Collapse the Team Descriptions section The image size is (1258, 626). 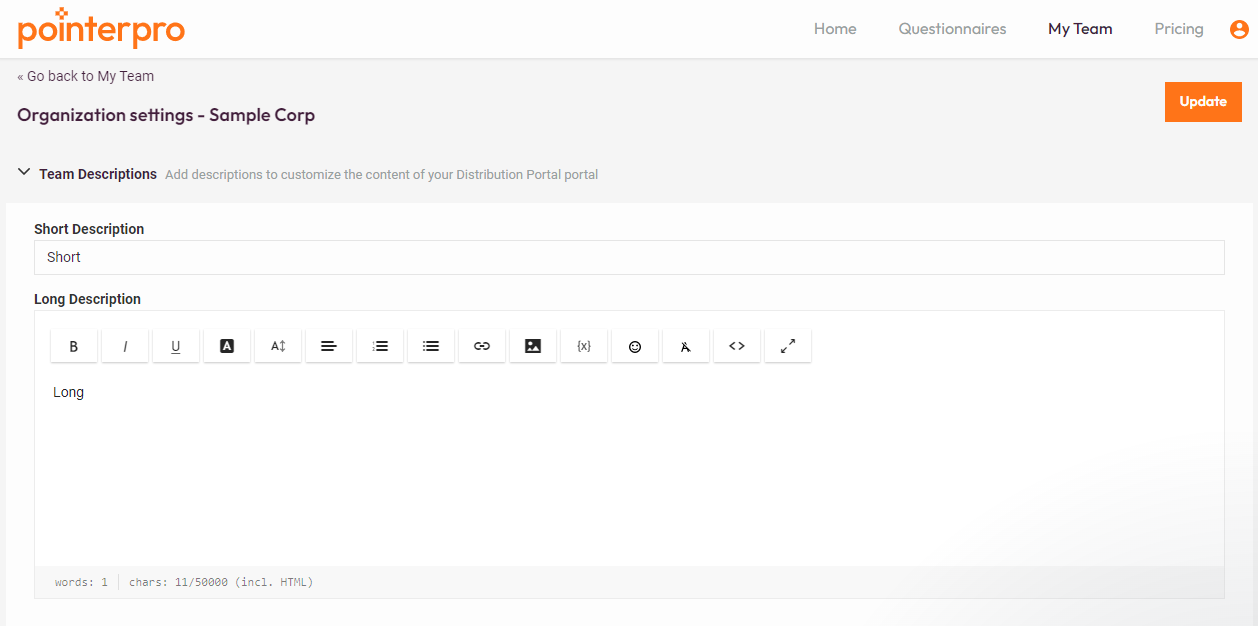tap(24, 172)
